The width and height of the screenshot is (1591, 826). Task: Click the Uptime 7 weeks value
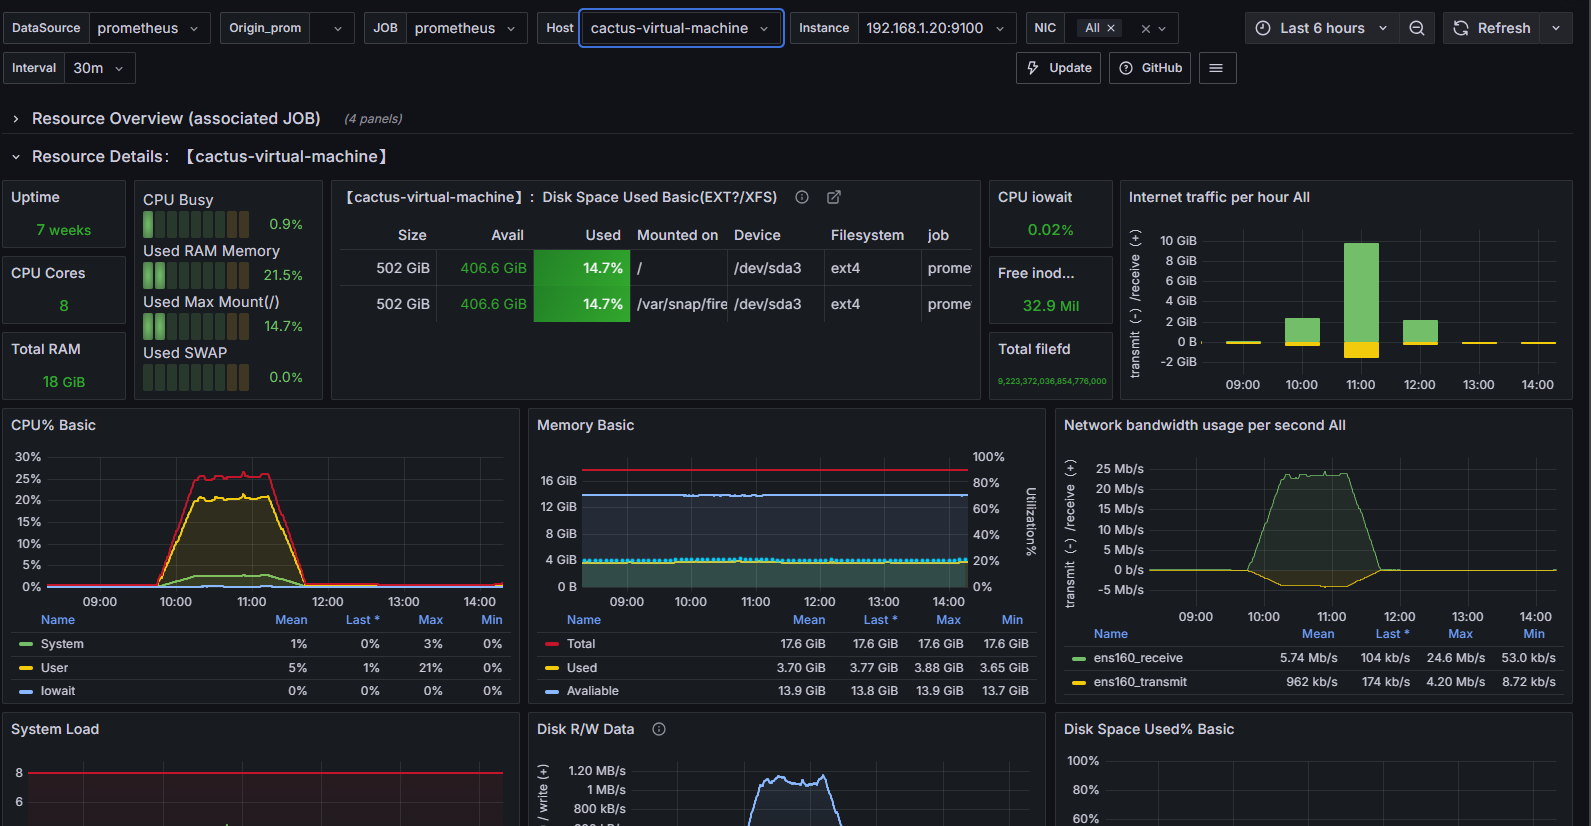[64, 230]
